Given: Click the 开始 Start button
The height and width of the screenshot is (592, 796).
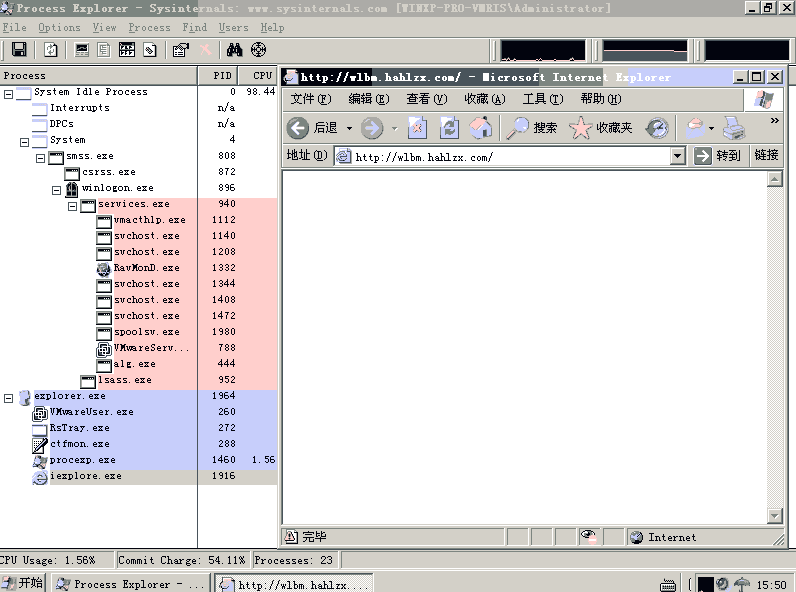Looking at the screenshot, I should click(x=23, y=583).
